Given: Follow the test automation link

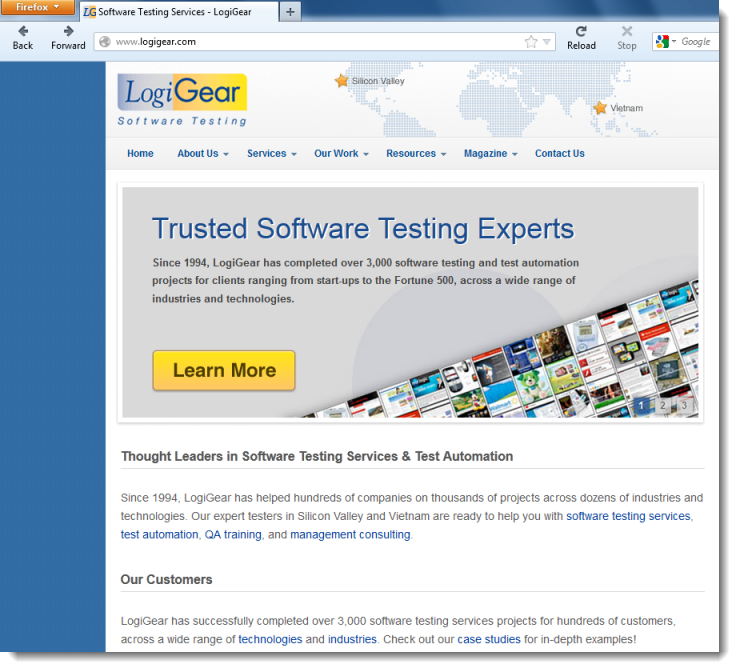Looking at the screenshot, I should coord(159,535).
